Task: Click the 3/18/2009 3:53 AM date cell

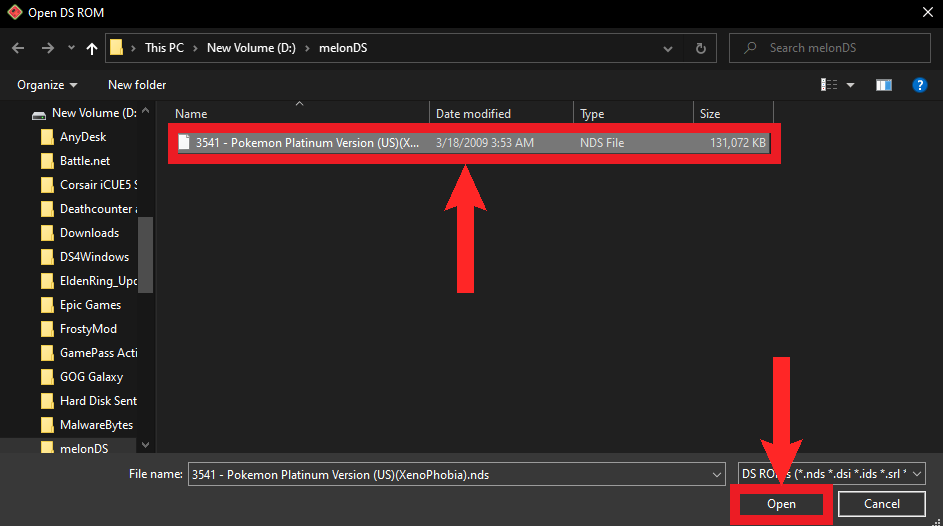Action: tap(485, 143)
